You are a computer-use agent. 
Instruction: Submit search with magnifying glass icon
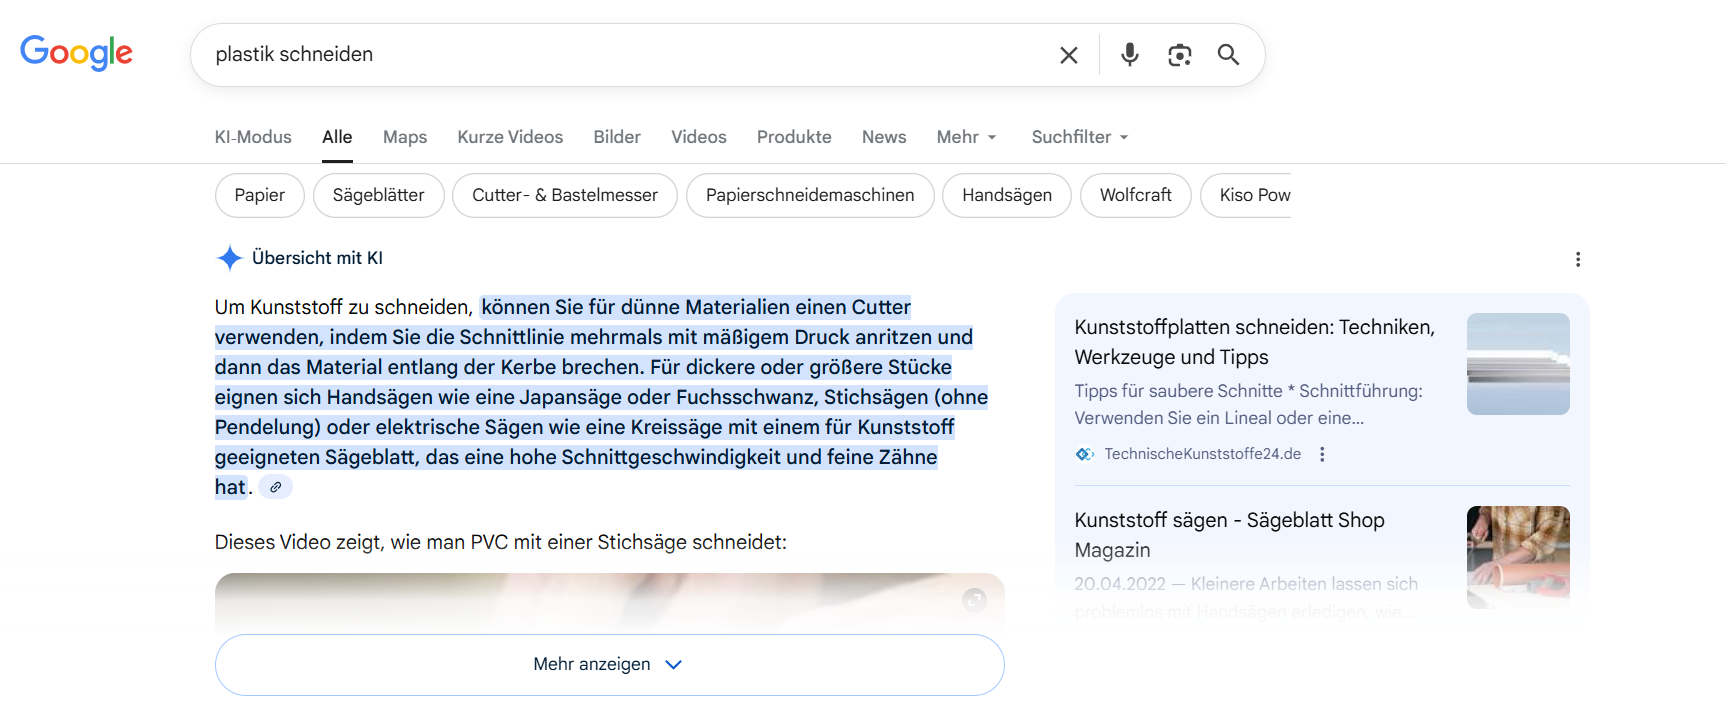[1228, 55]
